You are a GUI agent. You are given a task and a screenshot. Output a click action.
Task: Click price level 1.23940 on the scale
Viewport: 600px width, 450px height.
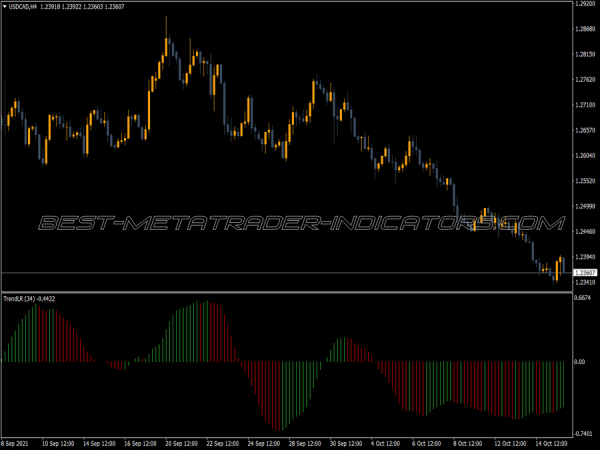click(x=585, y=257)
